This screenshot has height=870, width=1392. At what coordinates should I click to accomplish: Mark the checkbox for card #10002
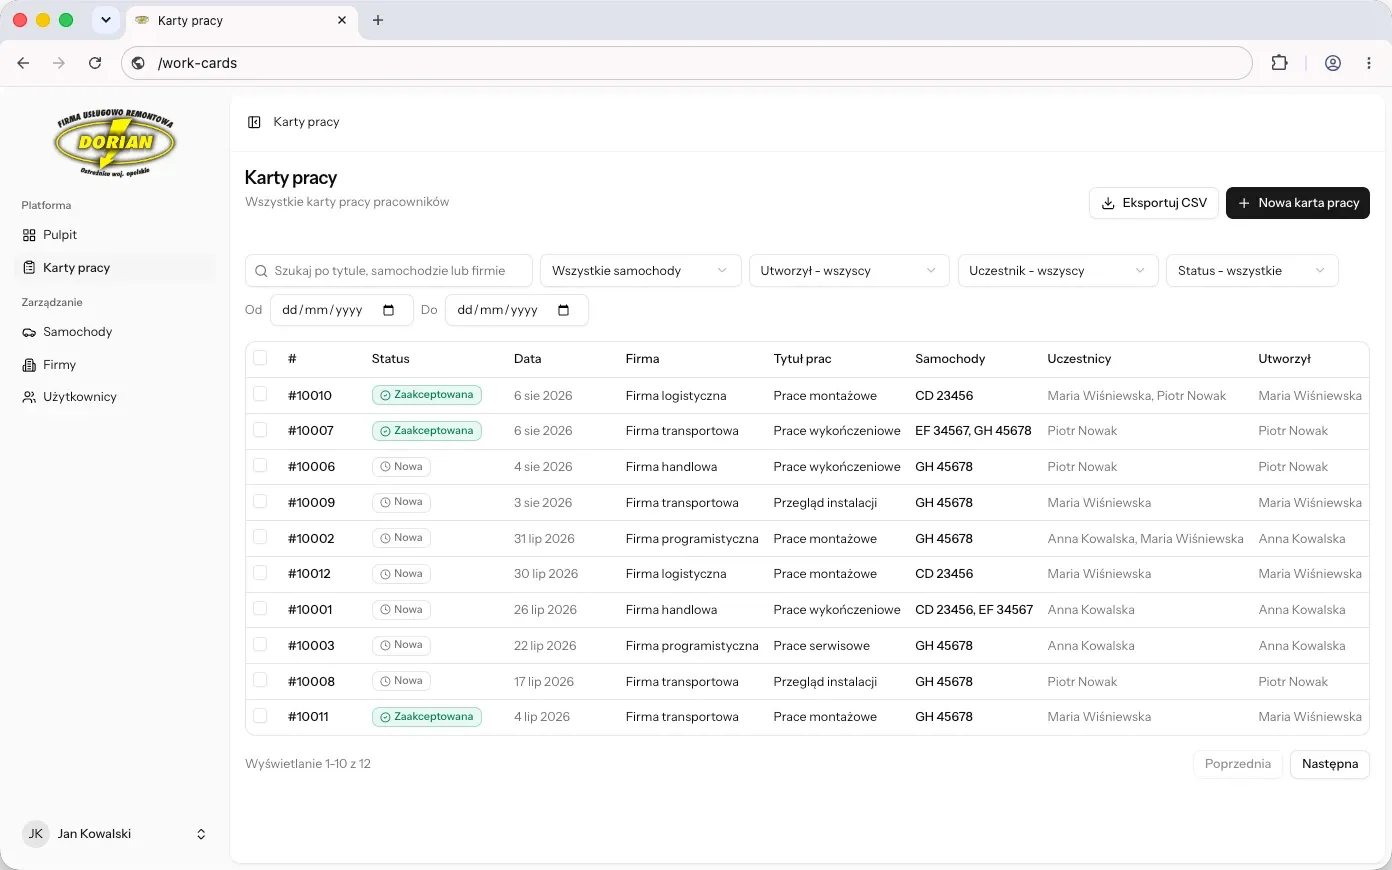pos(260,537)
